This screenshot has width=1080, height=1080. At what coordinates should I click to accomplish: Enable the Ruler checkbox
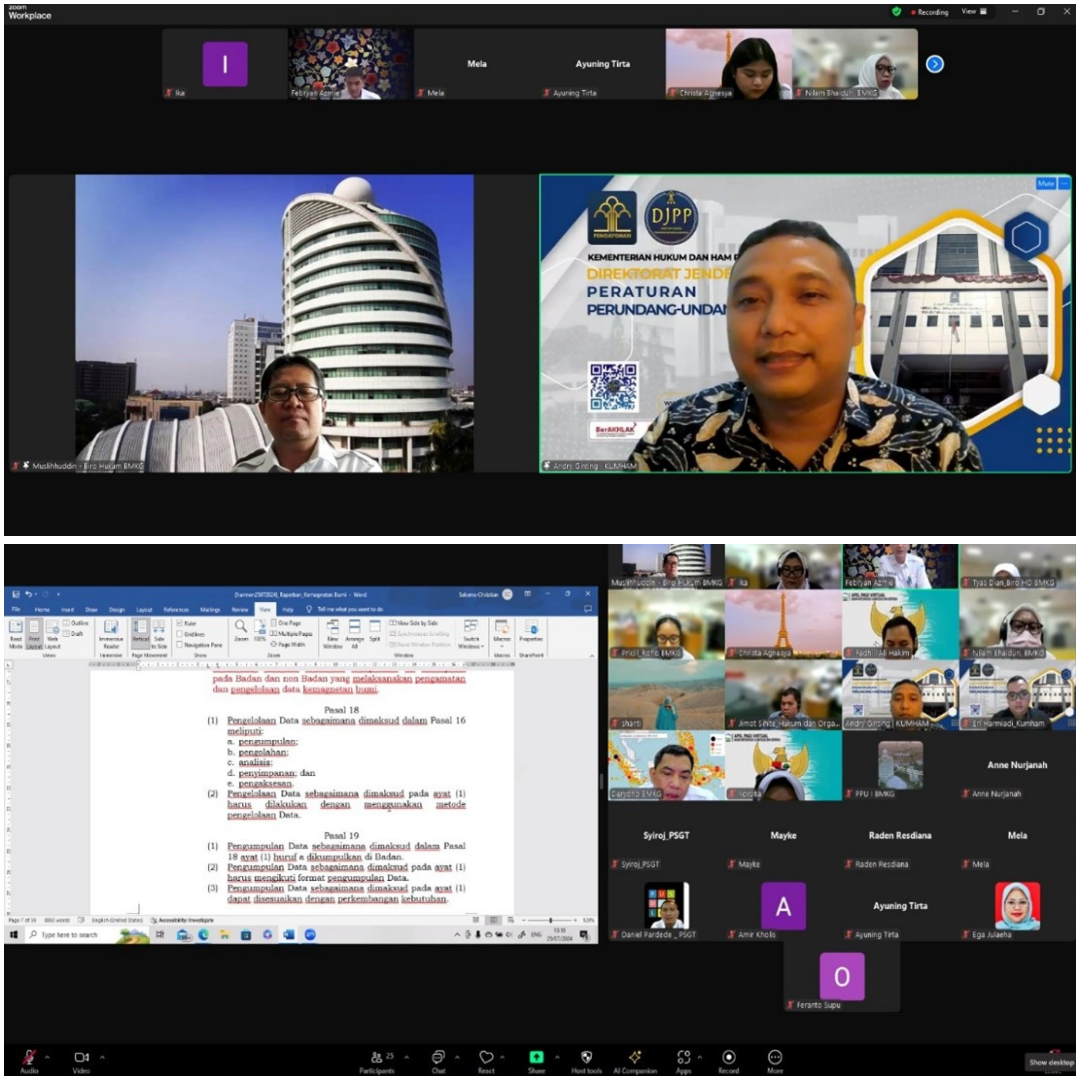point(180,623)
